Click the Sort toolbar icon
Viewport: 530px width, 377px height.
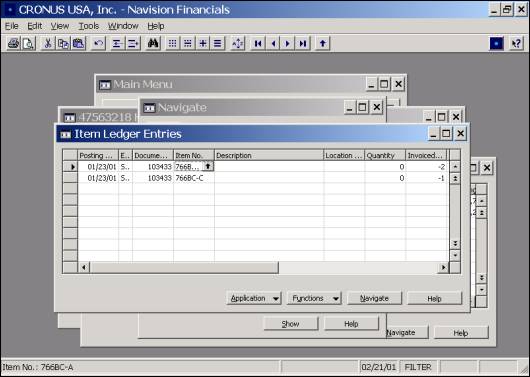pyautogui.click(x=238, y=43)
